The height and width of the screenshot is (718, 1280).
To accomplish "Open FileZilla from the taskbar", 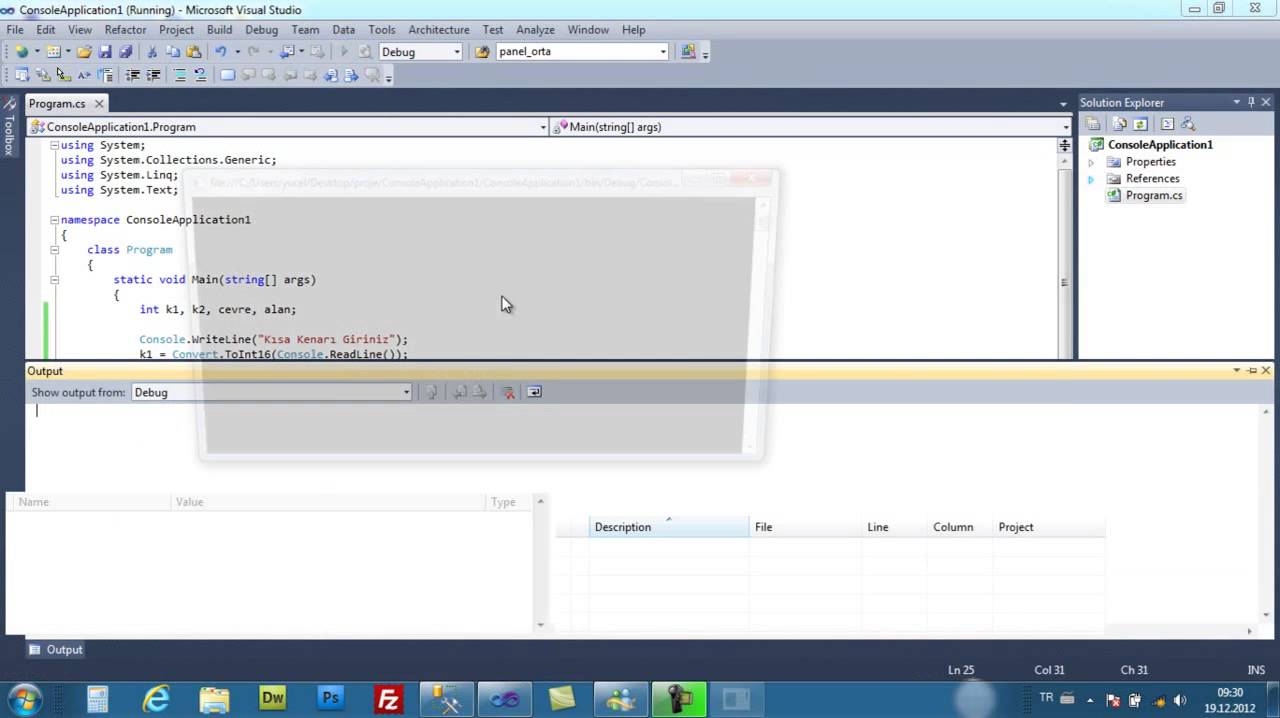I will pos(388,698).
